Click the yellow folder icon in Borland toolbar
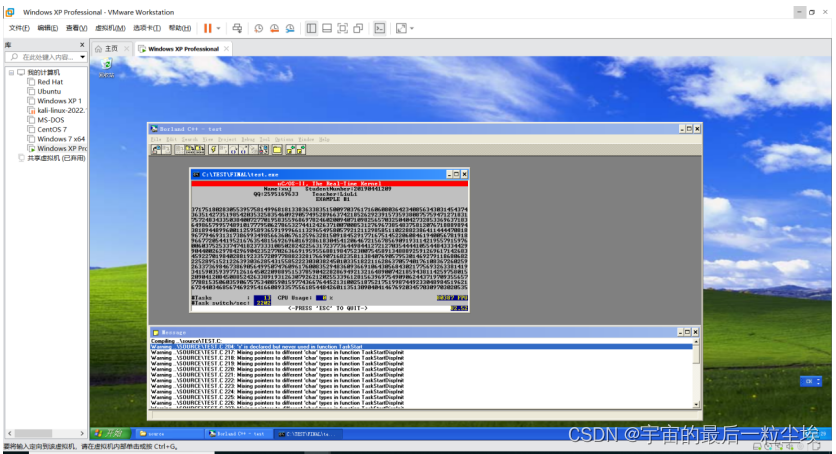Image resolution: width=836 pixels, height=454 pixels. pyautogui.click(x=277, y=150)
